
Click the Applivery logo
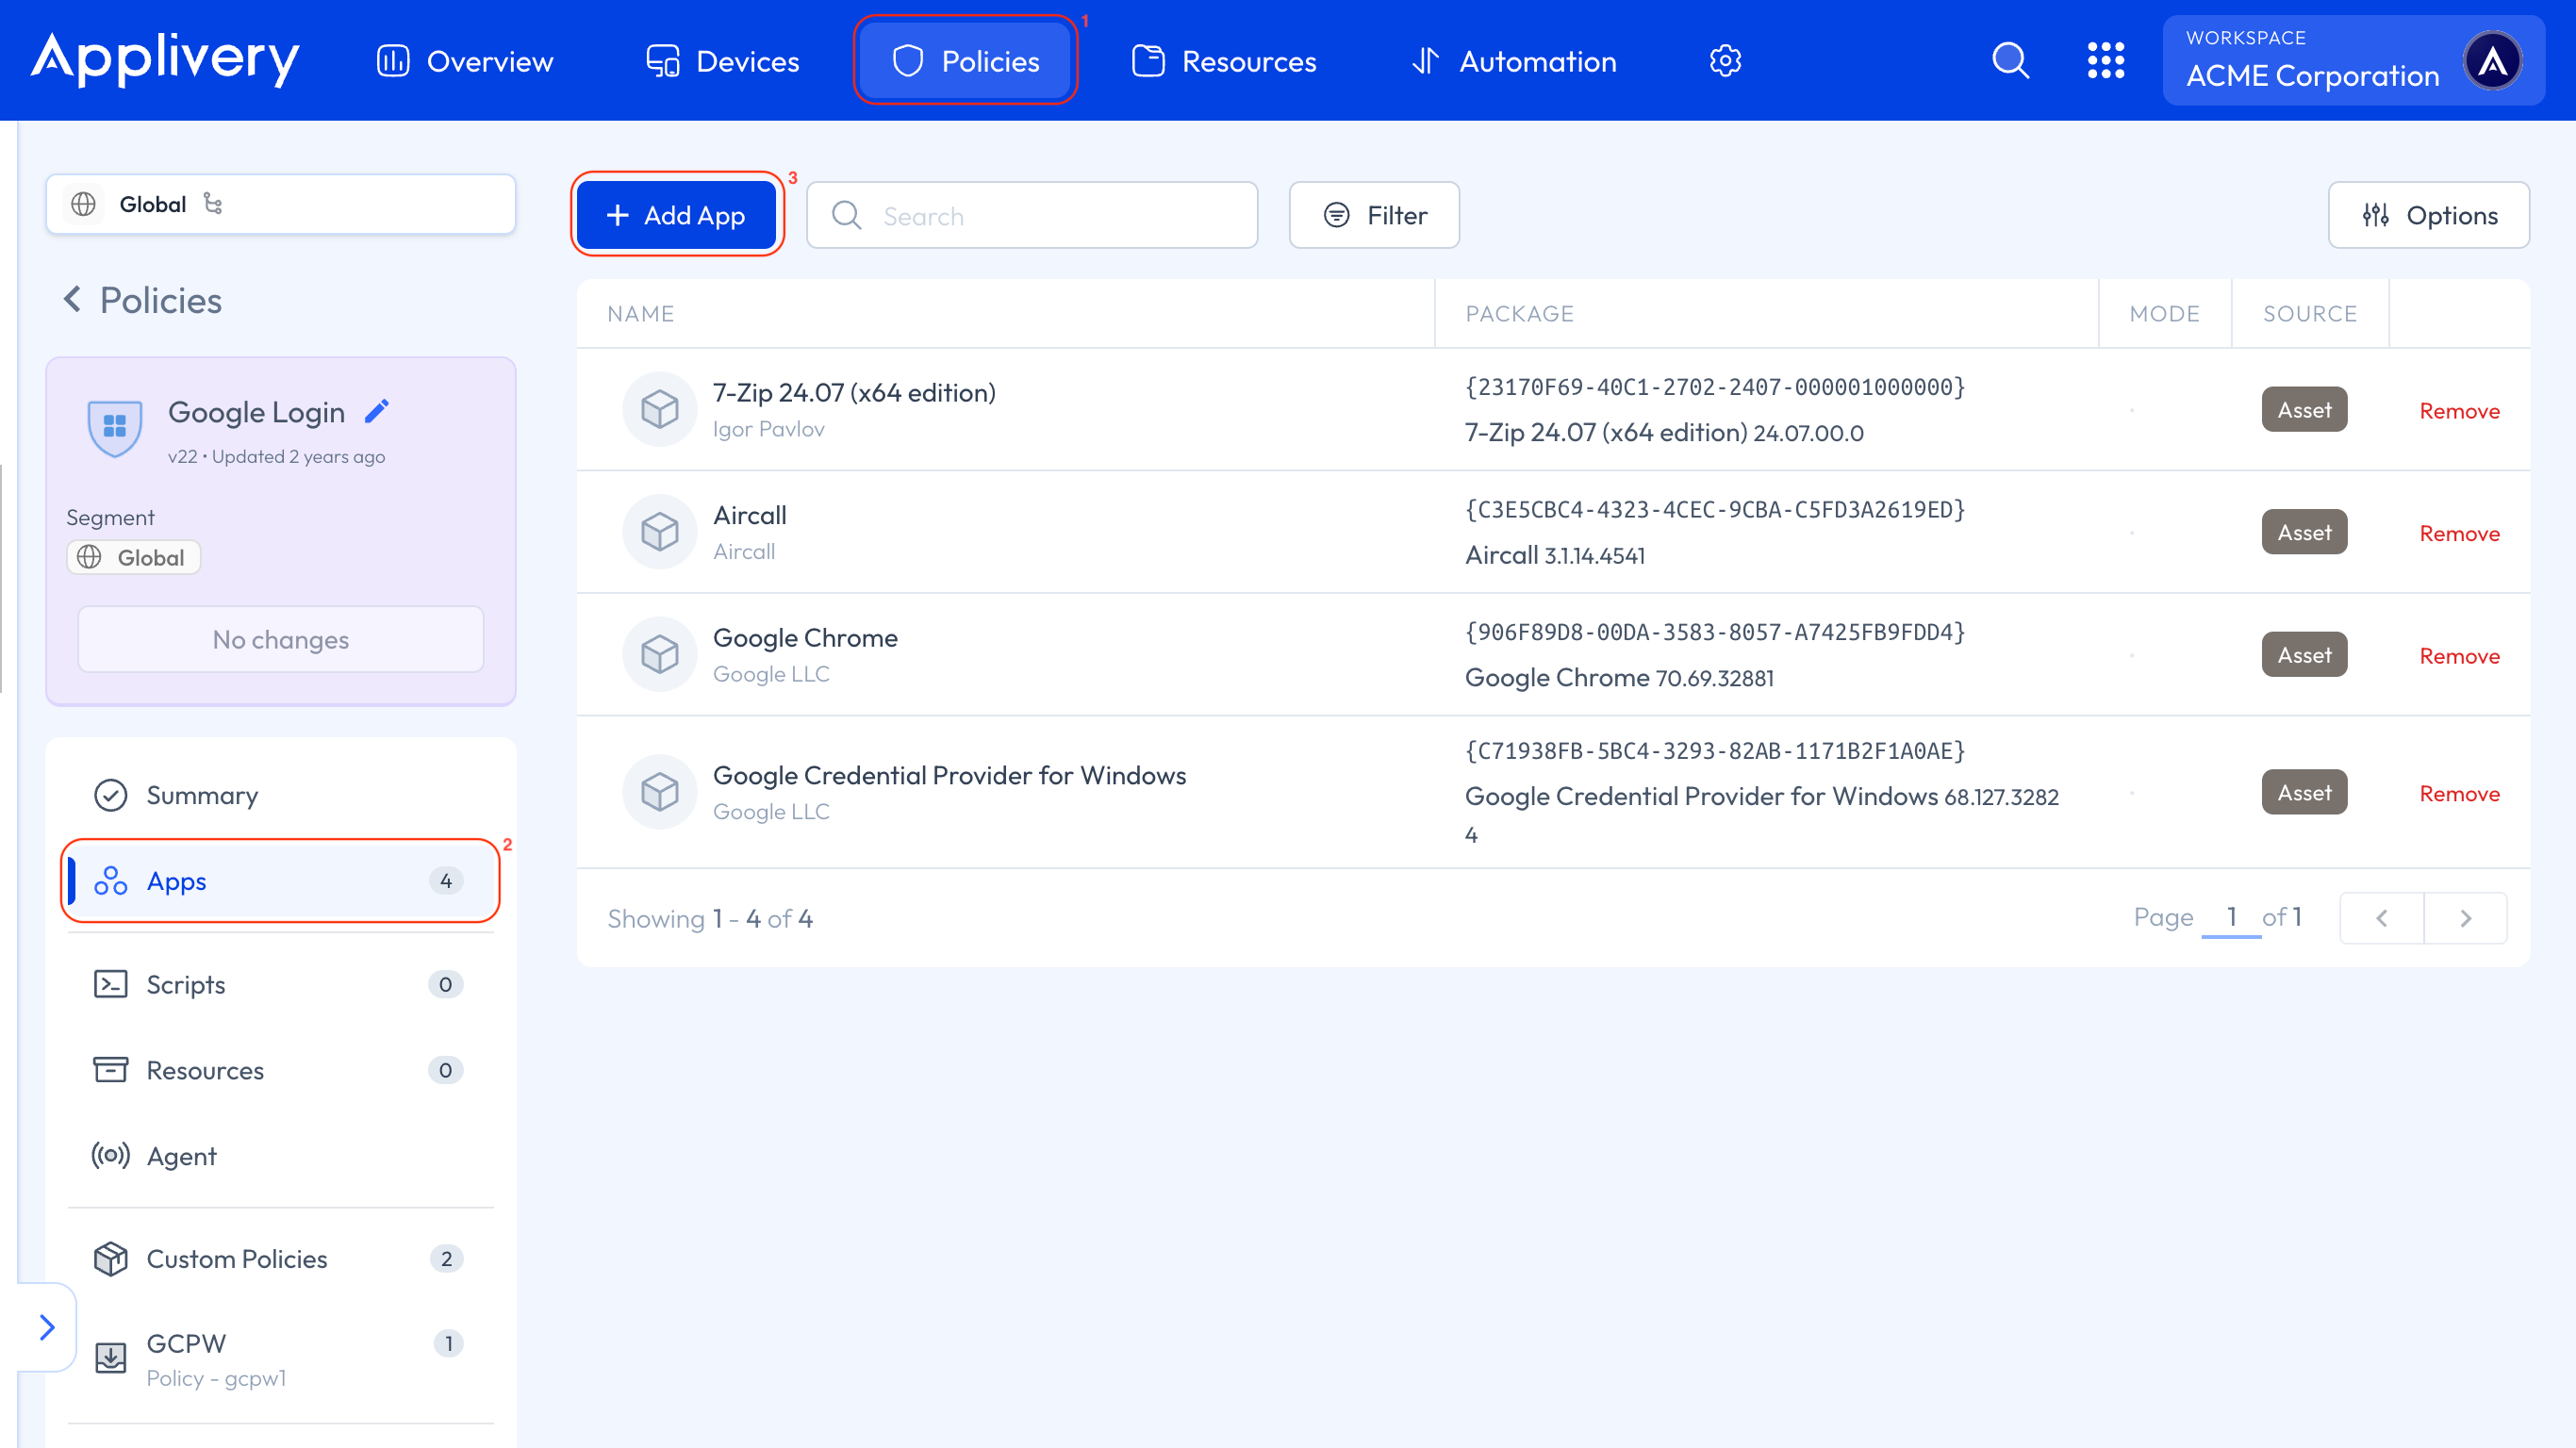coord(165,59)
